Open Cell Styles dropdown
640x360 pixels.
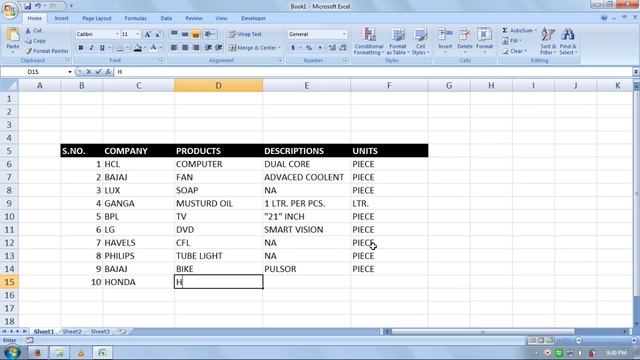(x=420, y=41)
